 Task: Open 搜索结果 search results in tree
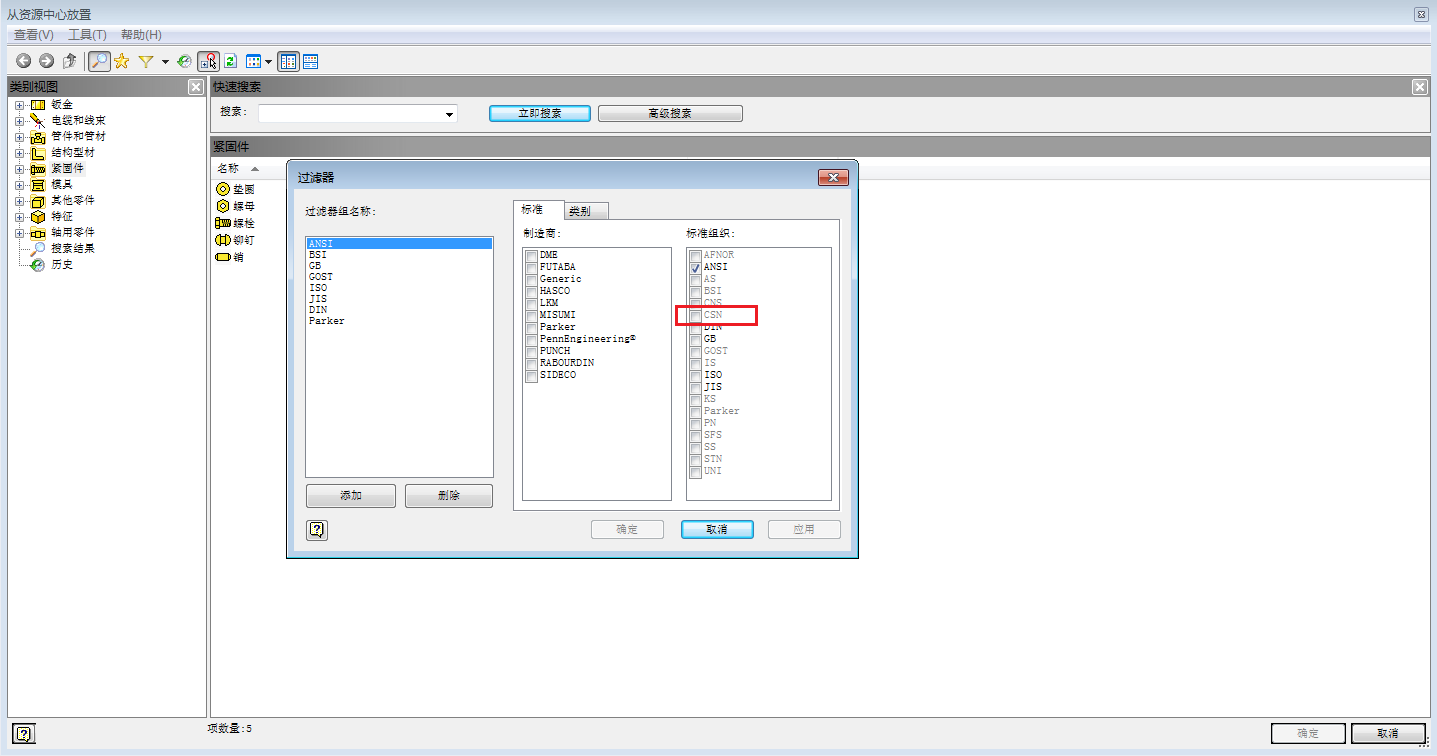click(73, 248)
